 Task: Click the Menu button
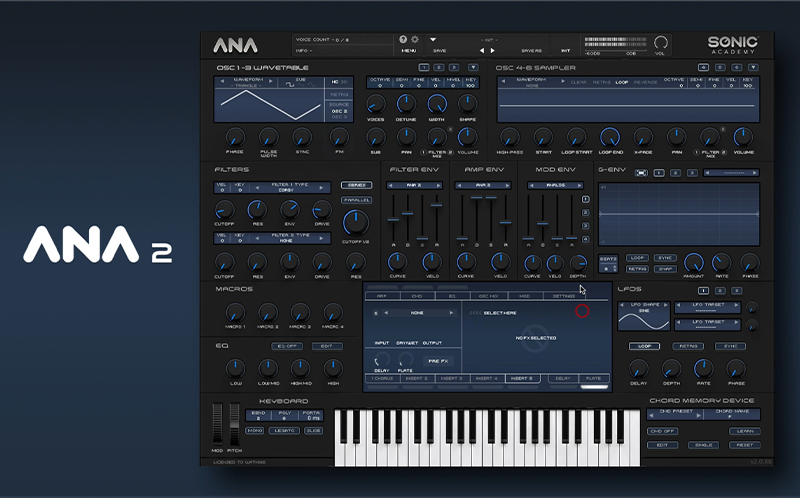pos(409,51)
